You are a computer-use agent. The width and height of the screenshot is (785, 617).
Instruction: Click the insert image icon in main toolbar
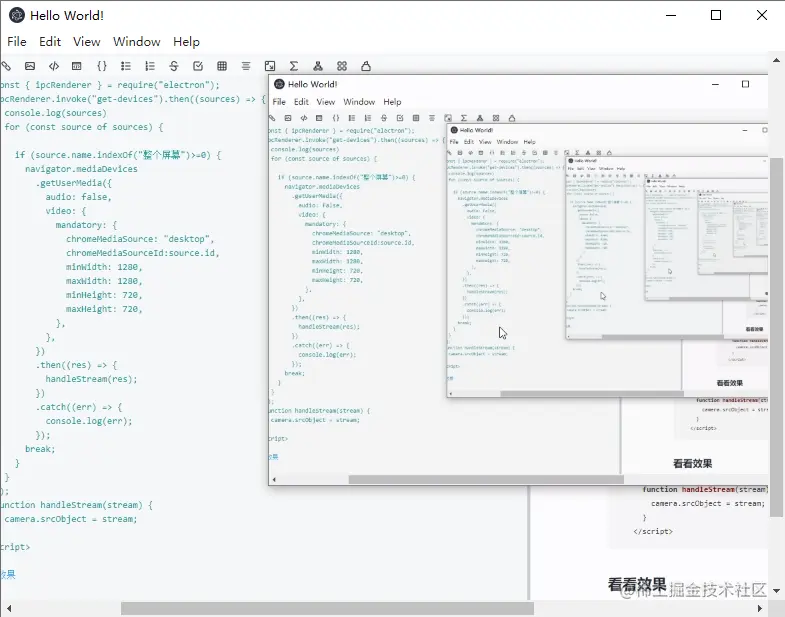[30, 66]
